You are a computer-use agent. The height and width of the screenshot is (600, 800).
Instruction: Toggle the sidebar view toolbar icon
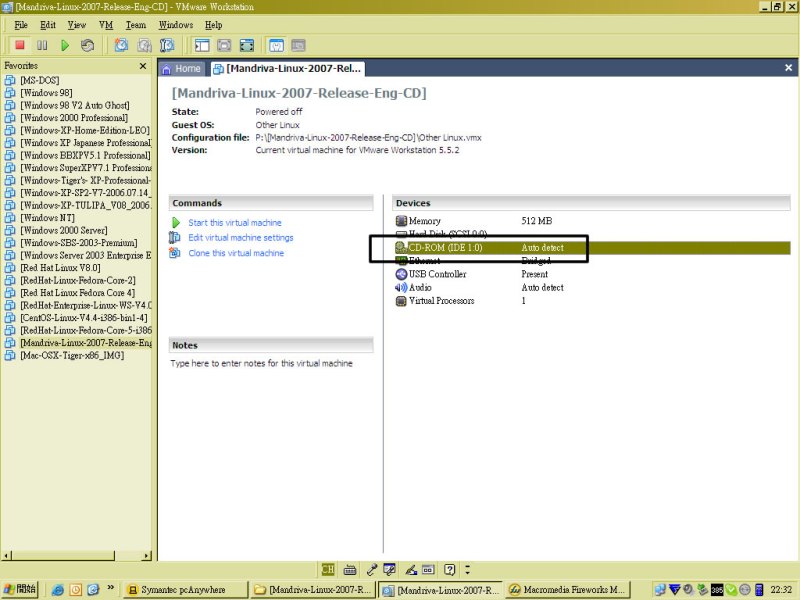click(x=202, y=45)
